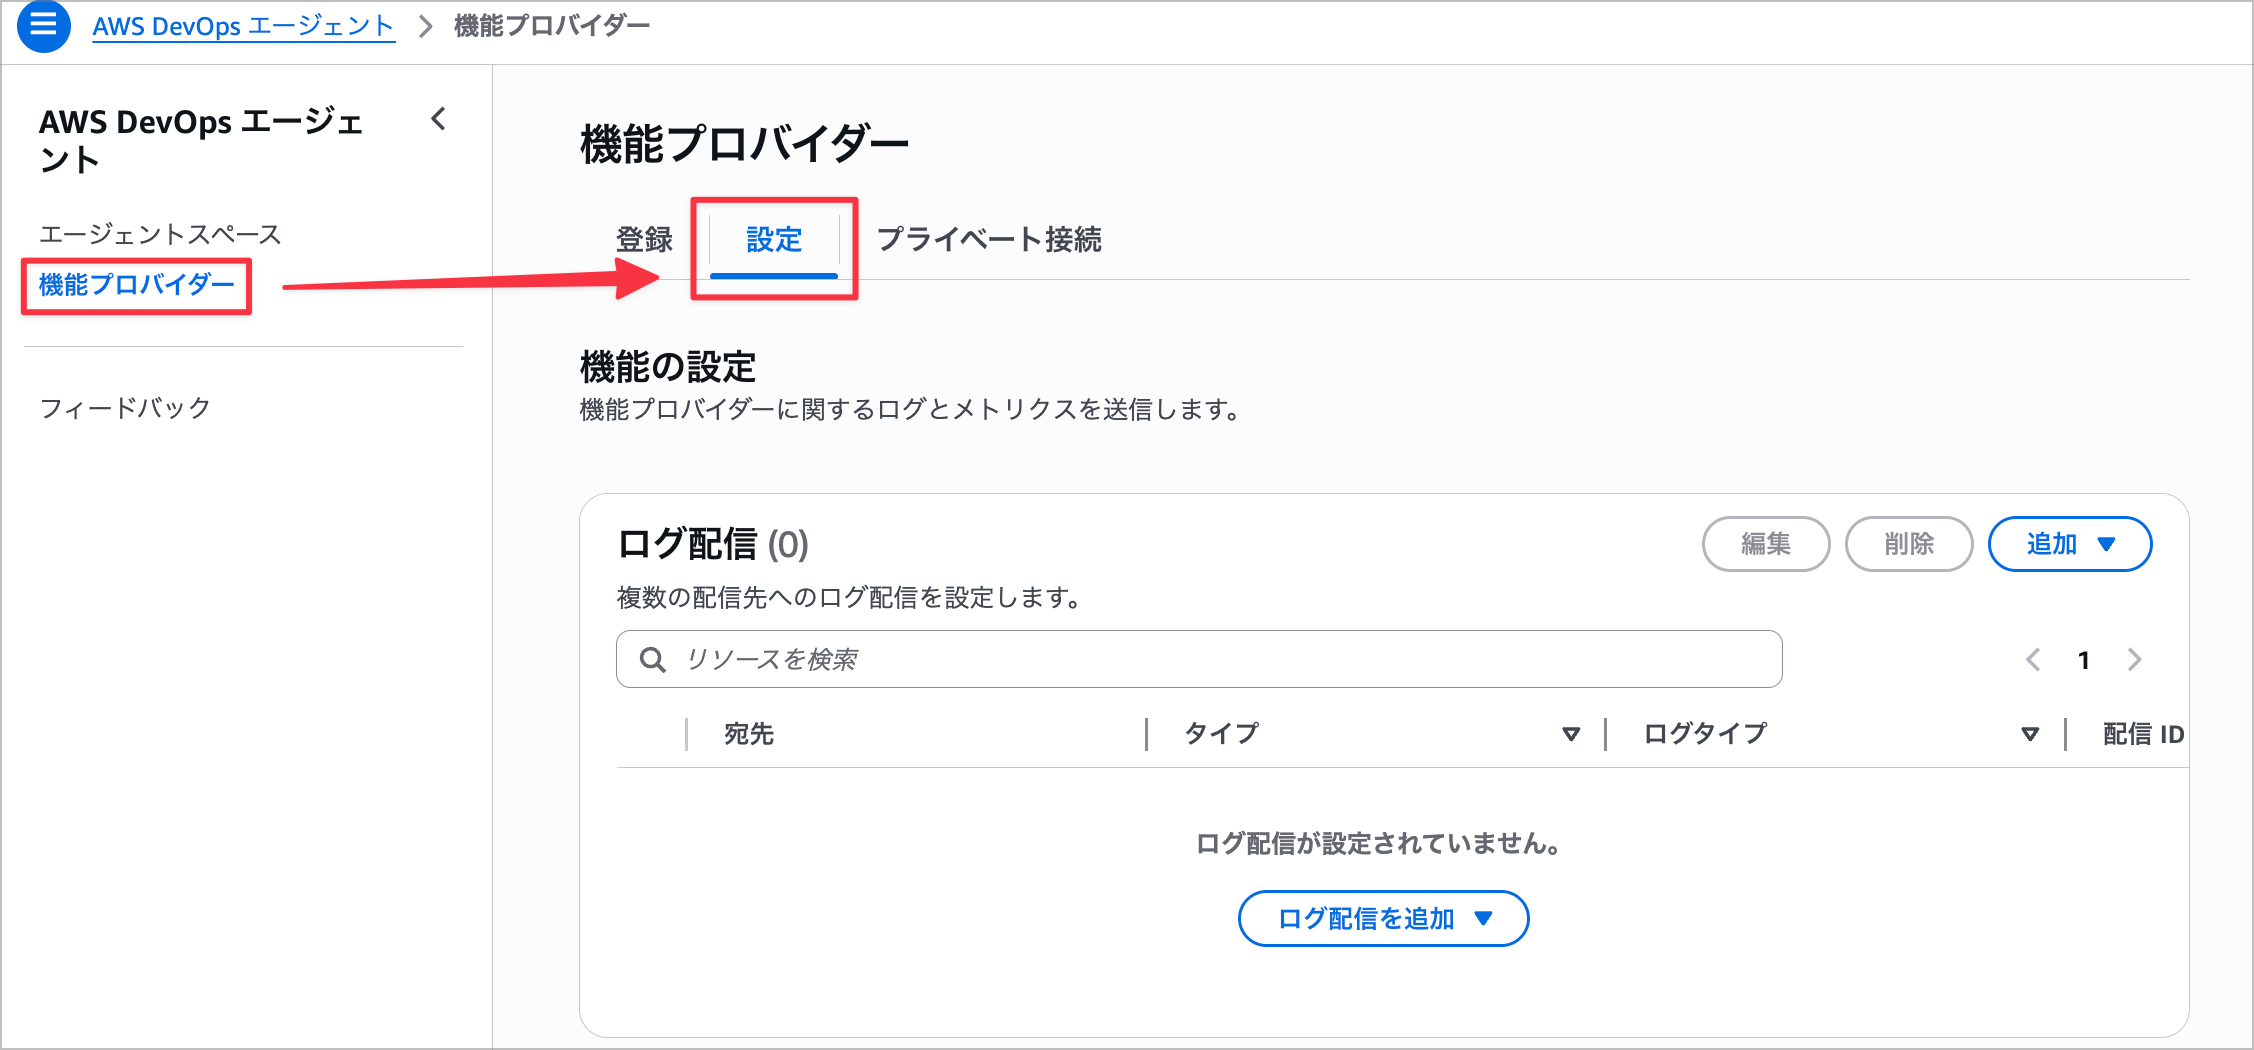Select the 設定 tab
Viewport: 2254px width, 1050px height.
click(774, 240)
